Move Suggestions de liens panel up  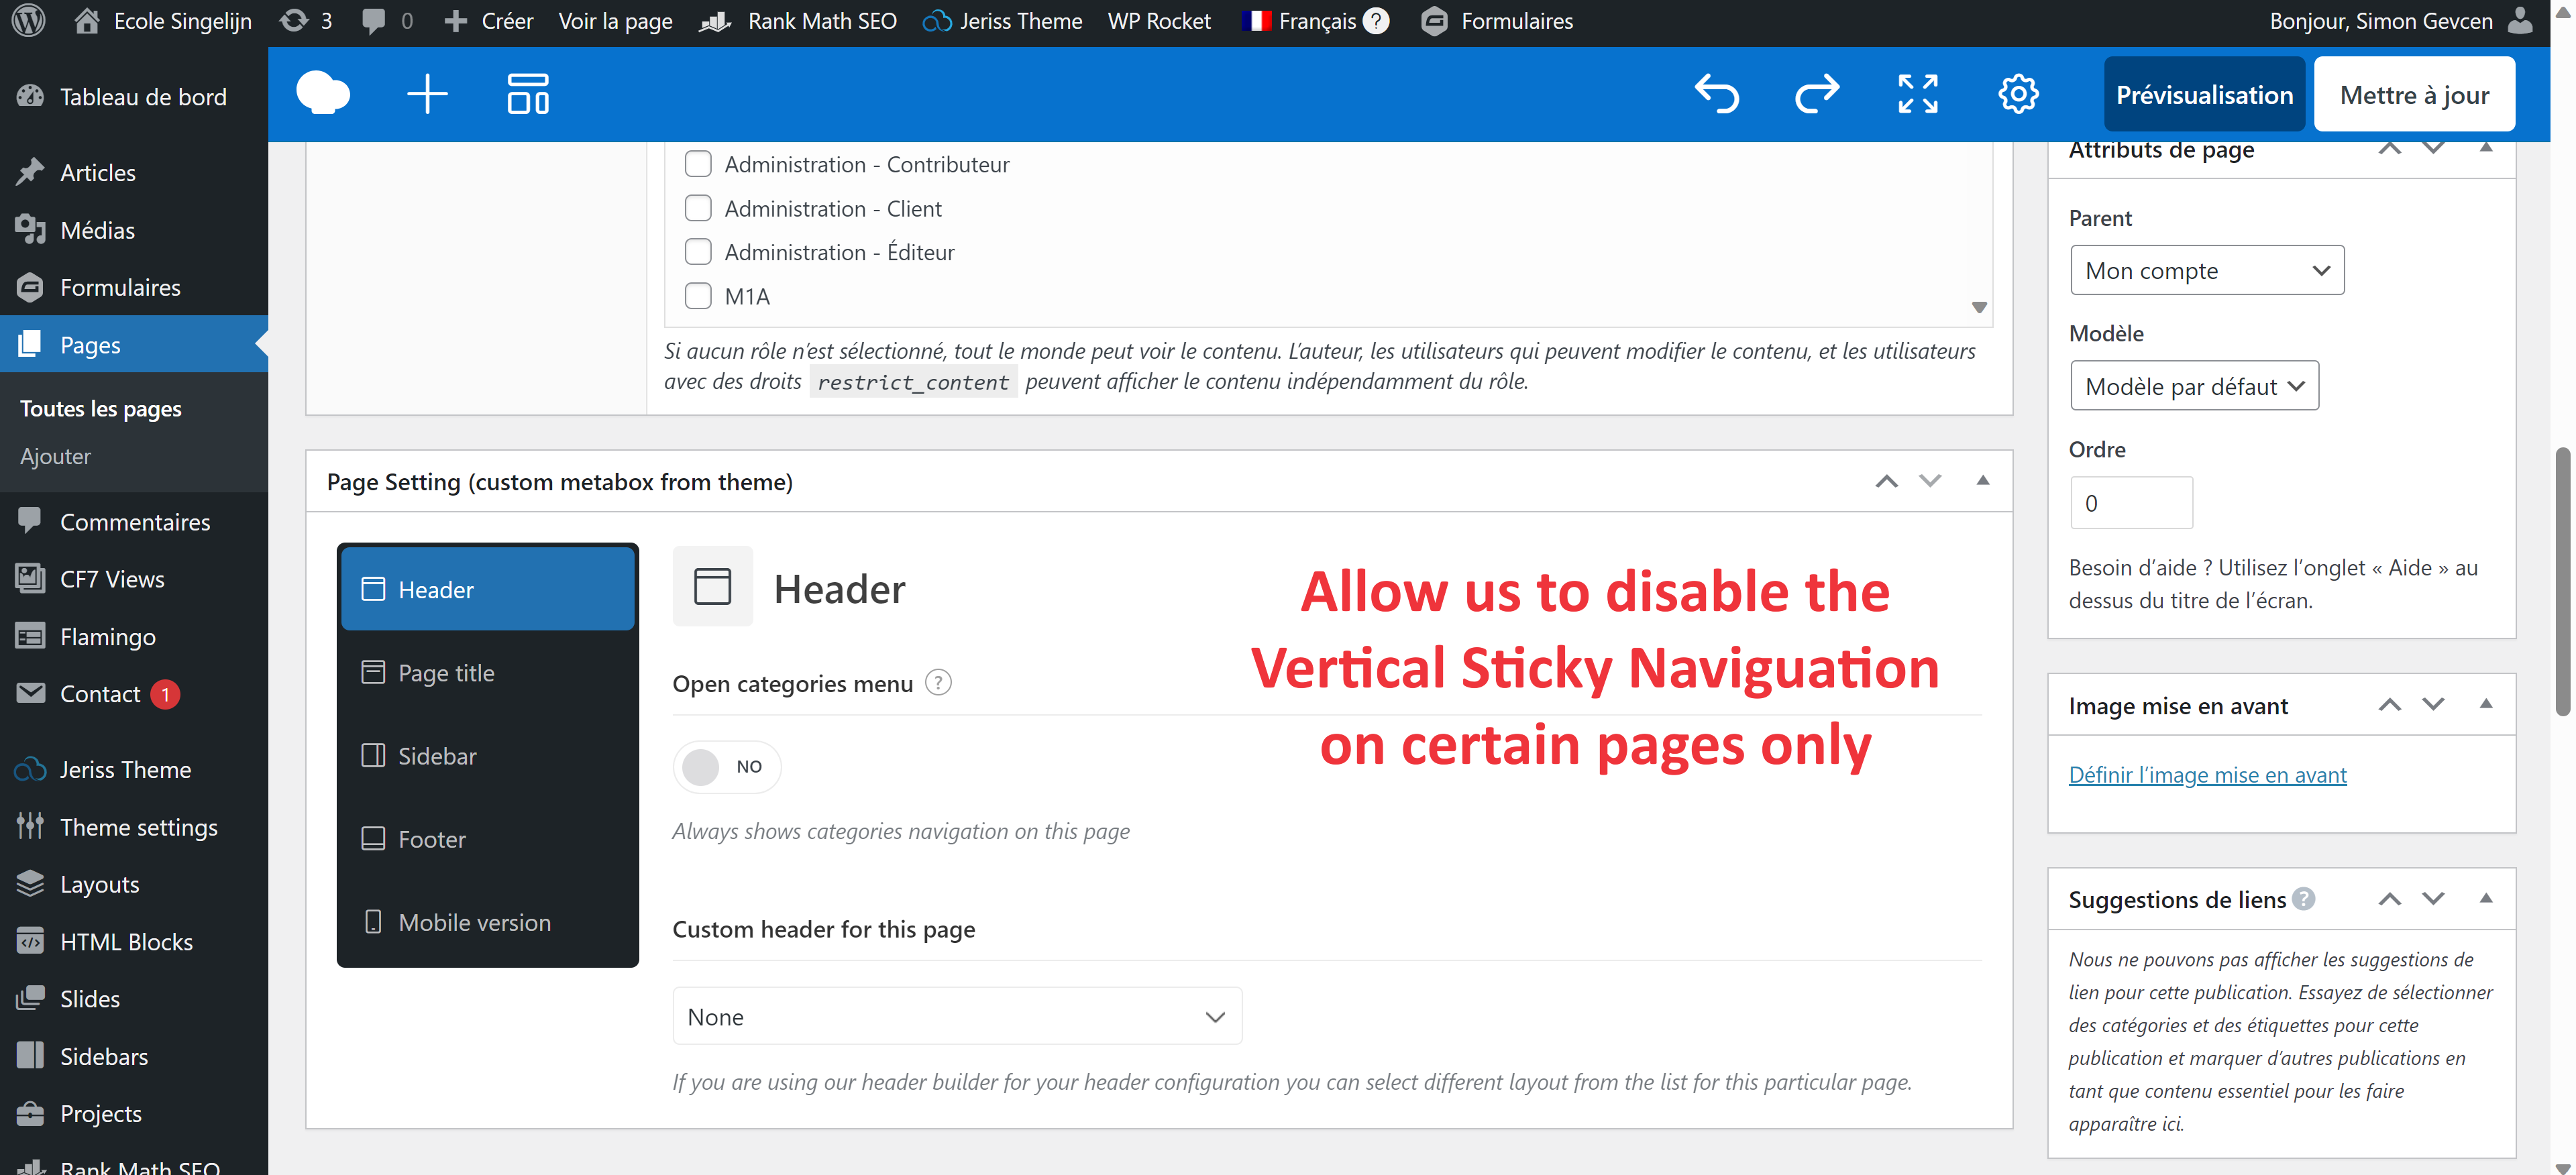click(x=2390, y=898)
